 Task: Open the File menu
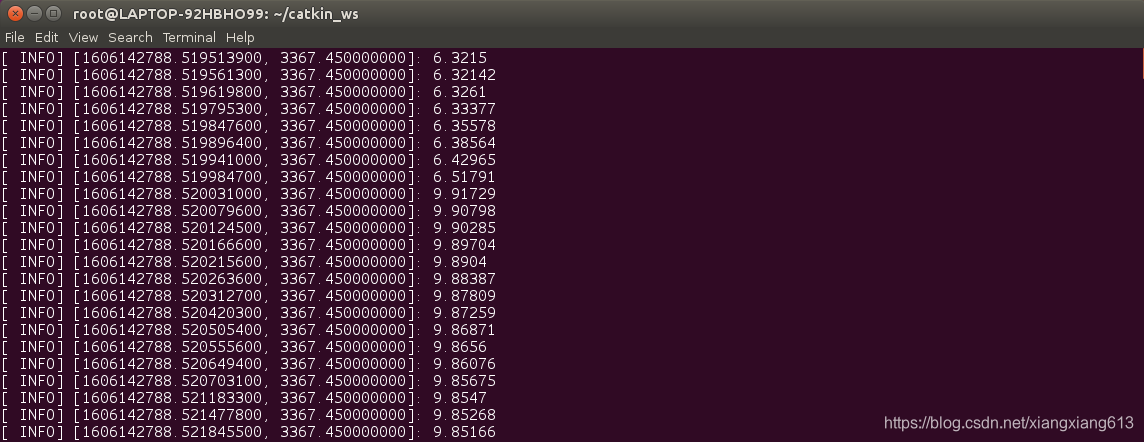click(x=15, y=37)
